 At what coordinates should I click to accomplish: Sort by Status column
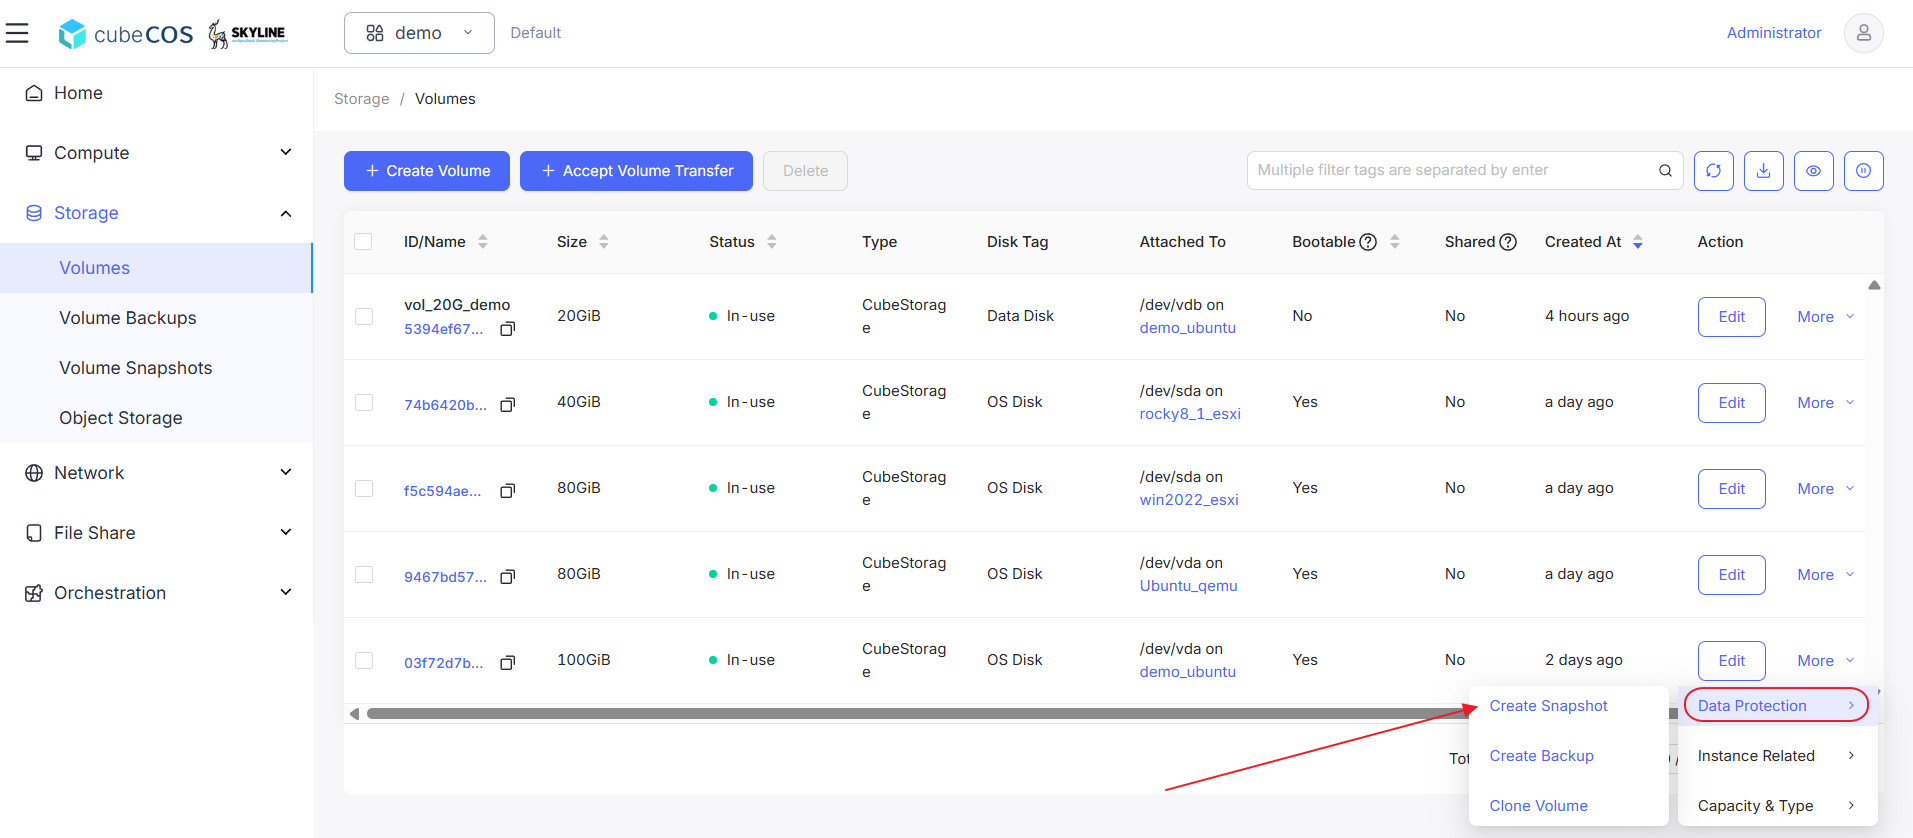[772, 242]
